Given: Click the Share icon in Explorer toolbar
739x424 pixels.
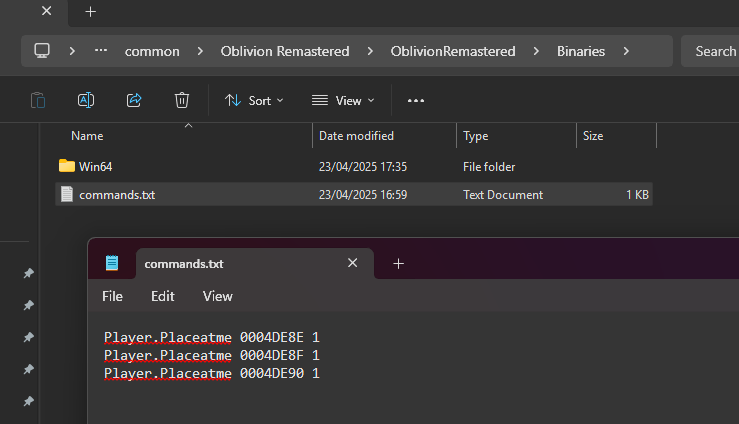Looking at the screenshot, I should pyautogui.click(x=134, y=100).
